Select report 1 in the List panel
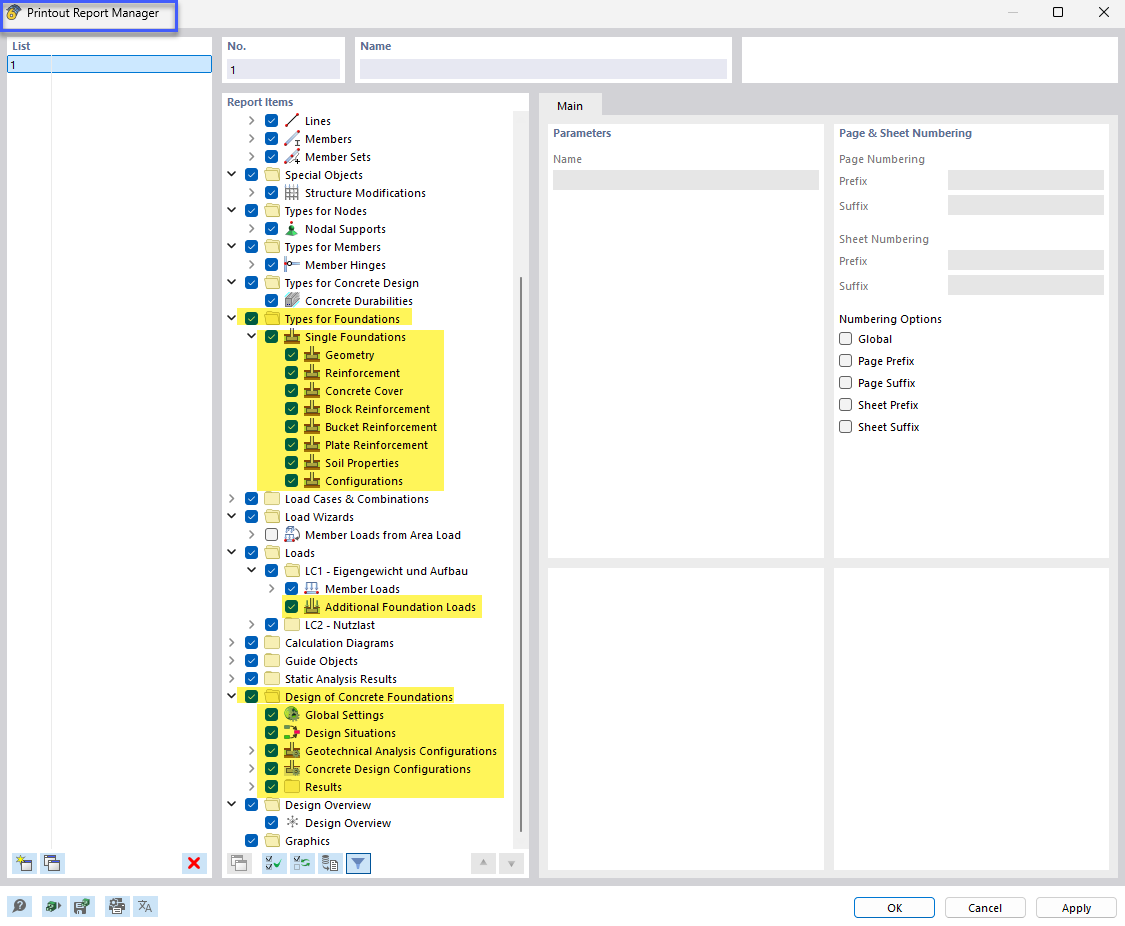The height and width of the screenshot is (926, 1125). (x=108, y=63)
